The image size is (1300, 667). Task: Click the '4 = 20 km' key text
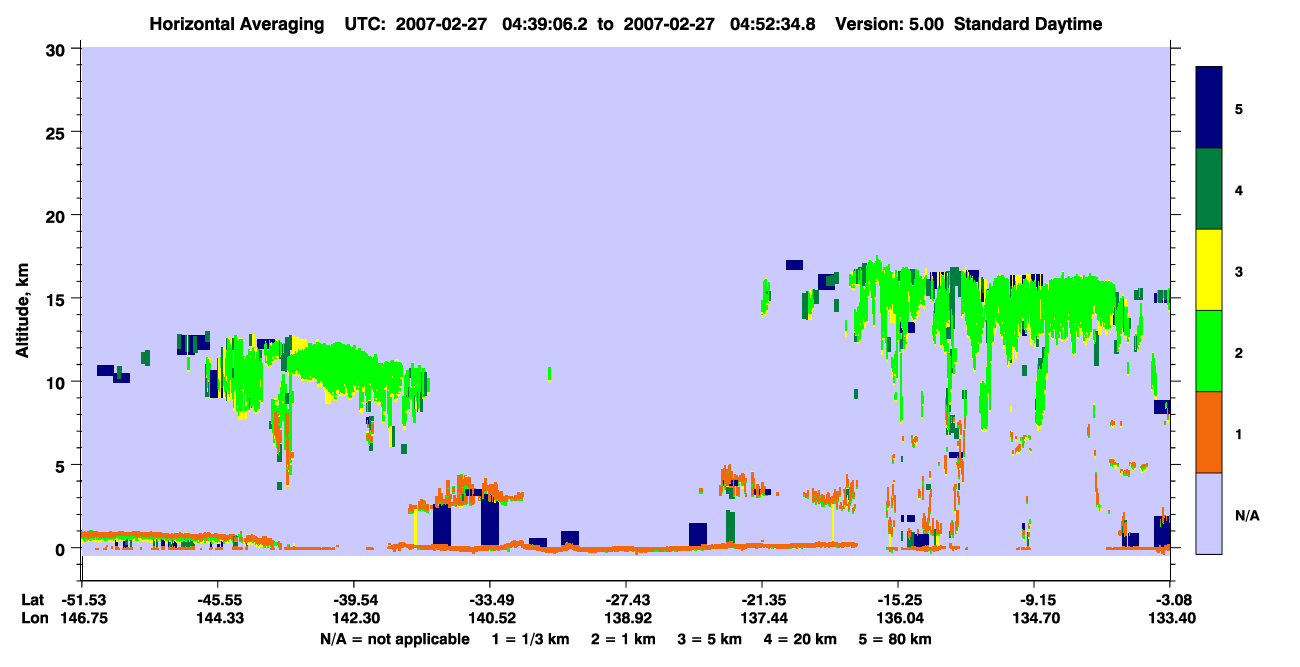click(x=801, y=639)
